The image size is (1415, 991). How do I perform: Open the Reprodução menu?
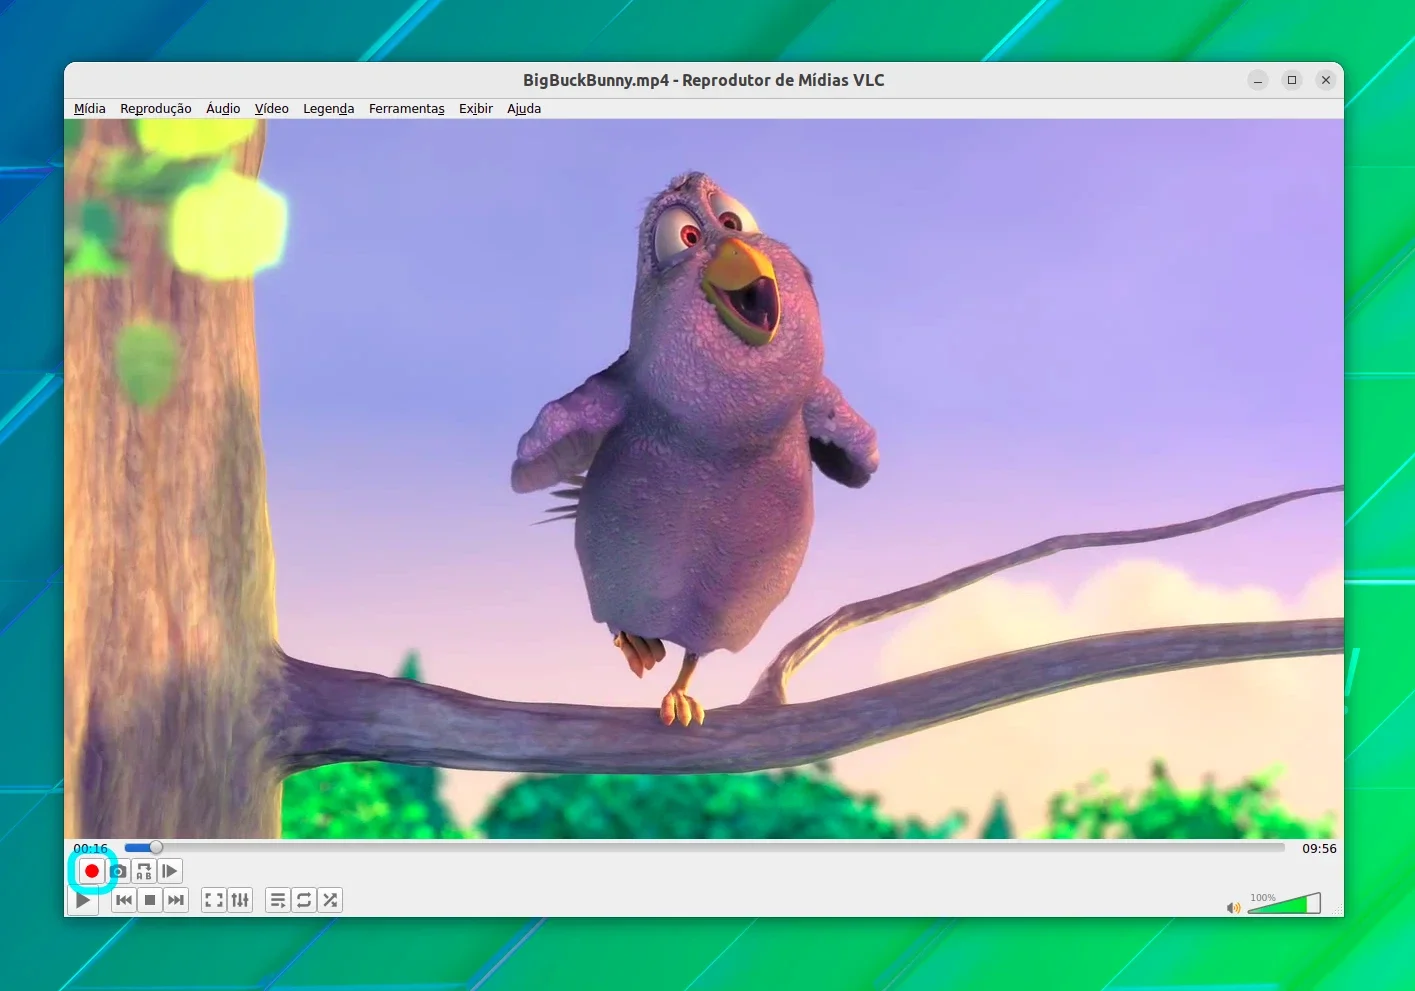tap(156, 108)
